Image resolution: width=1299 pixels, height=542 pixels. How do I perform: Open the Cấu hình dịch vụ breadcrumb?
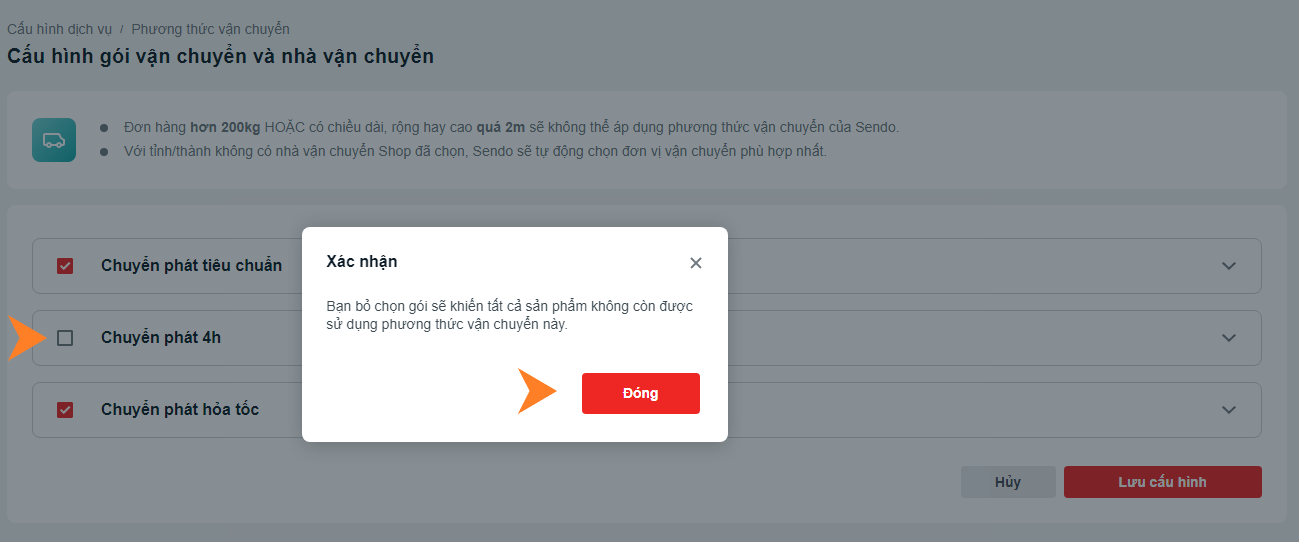click(59, 29)
